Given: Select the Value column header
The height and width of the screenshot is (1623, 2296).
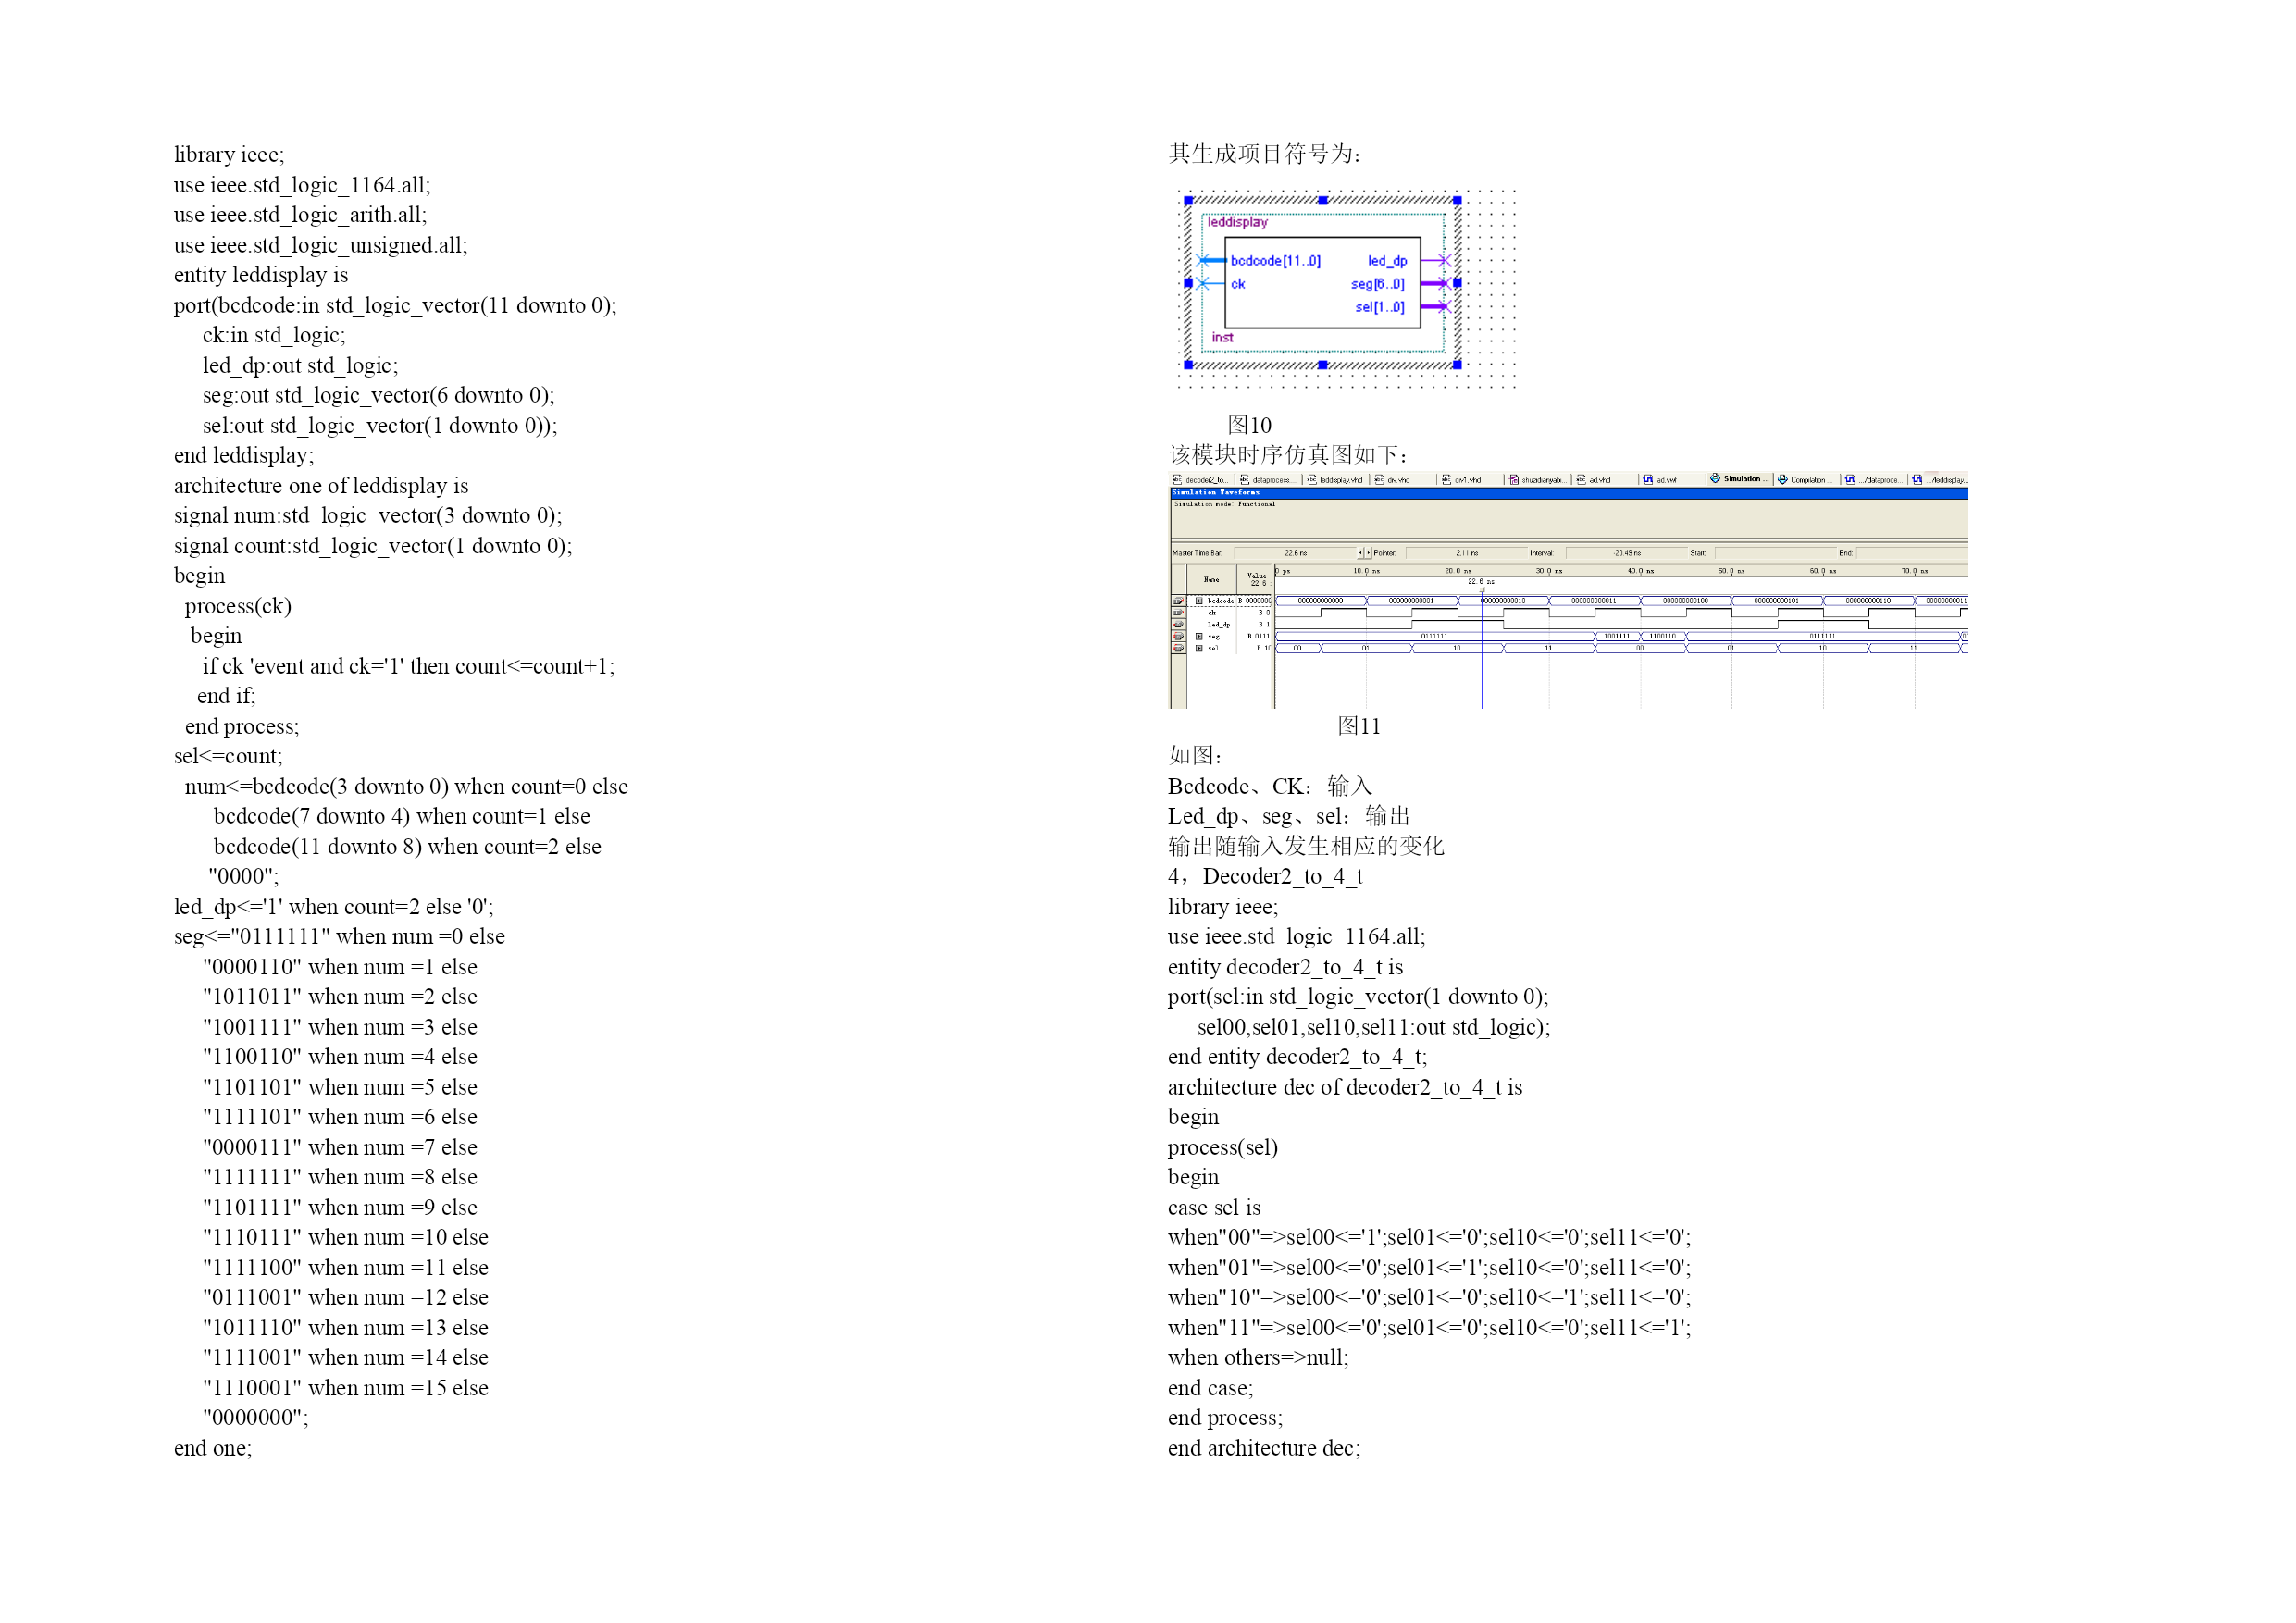Looking at the screenshot, I should [1255, 580].
